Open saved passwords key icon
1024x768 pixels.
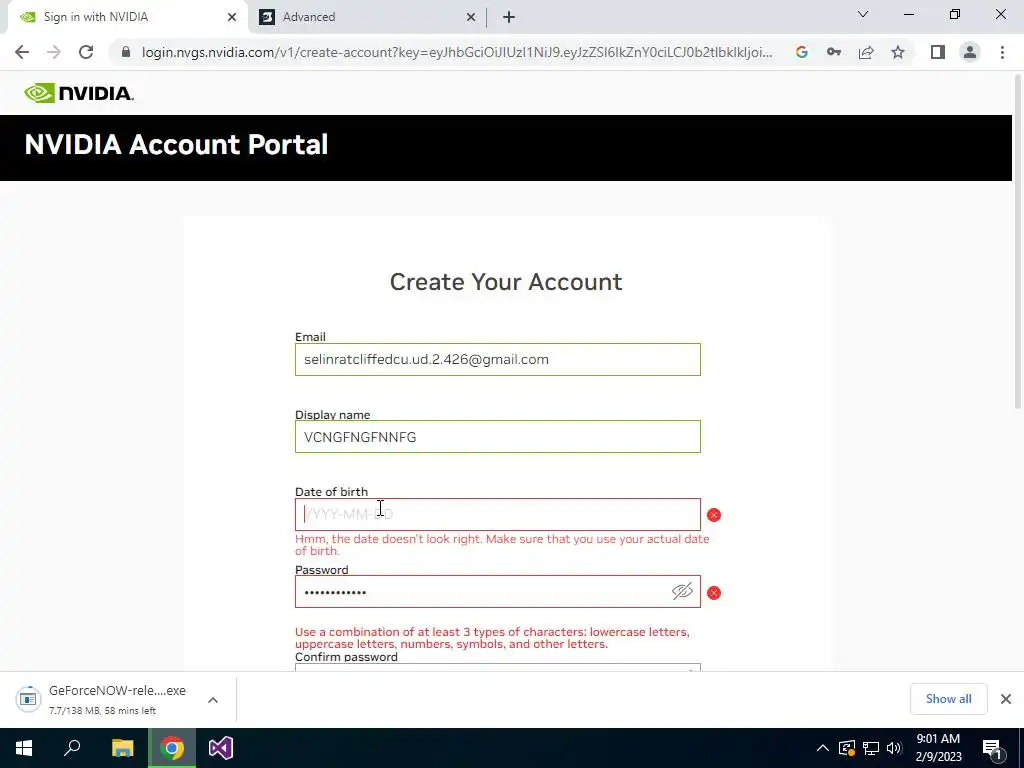(x=834, y=52)
